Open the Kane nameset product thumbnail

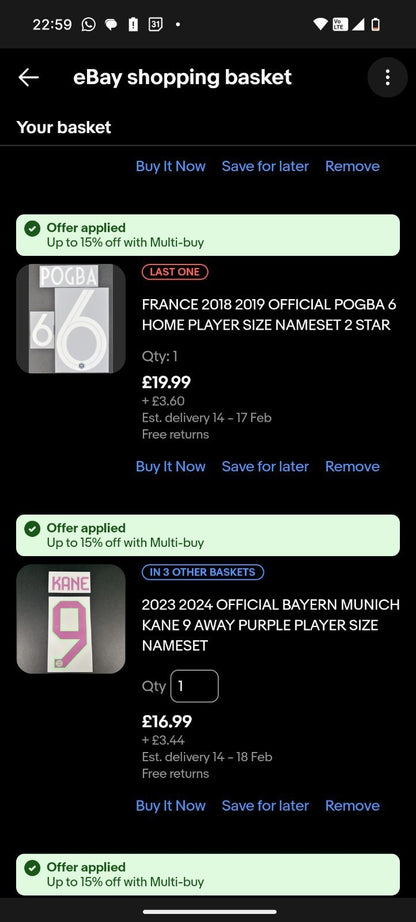point(71,619)
